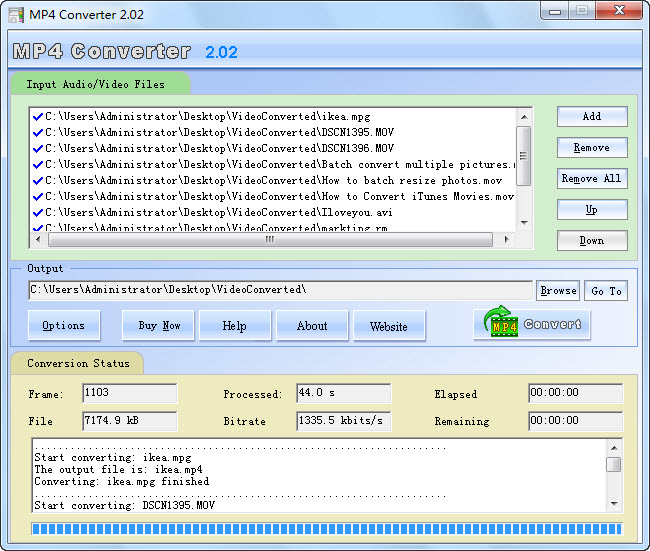Image resolution: width=650 pixels, height=551 pixels.
Task: Click the Remove All button
Action: (x=592, y=179)
